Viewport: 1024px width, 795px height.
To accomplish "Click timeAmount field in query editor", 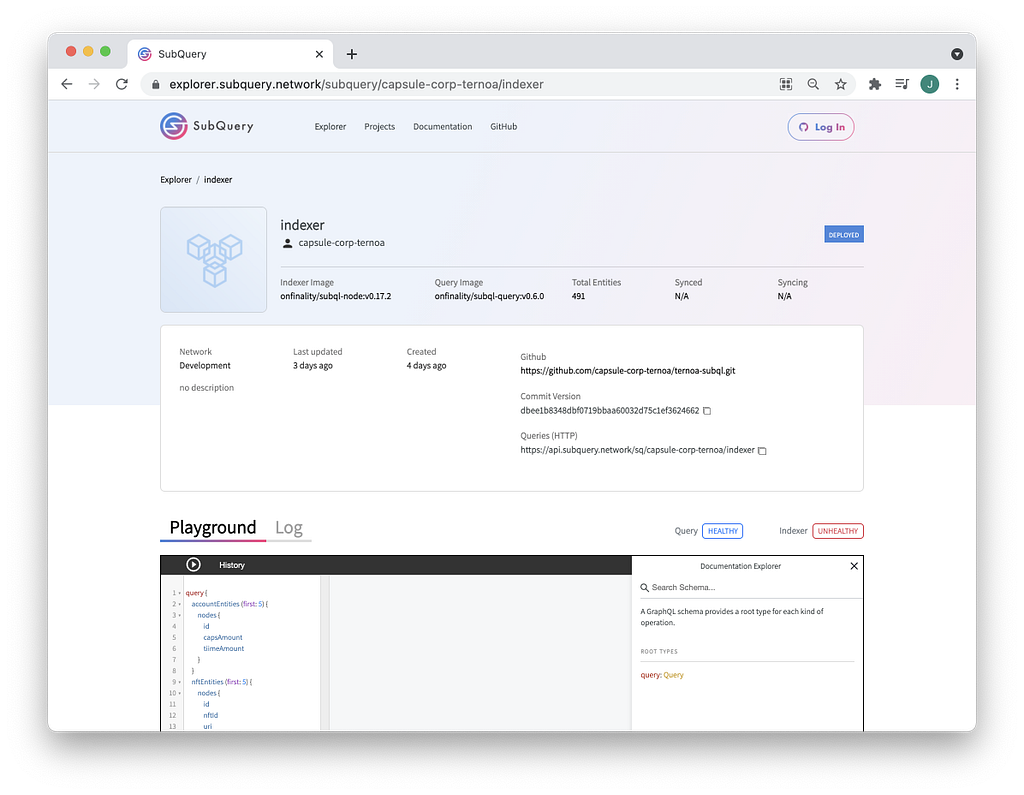I will [223, 649].
